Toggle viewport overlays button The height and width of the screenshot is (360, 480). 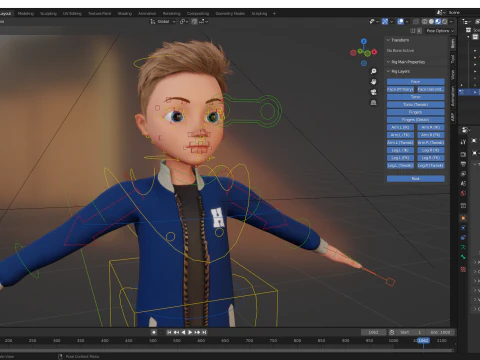tap(401, 22)
